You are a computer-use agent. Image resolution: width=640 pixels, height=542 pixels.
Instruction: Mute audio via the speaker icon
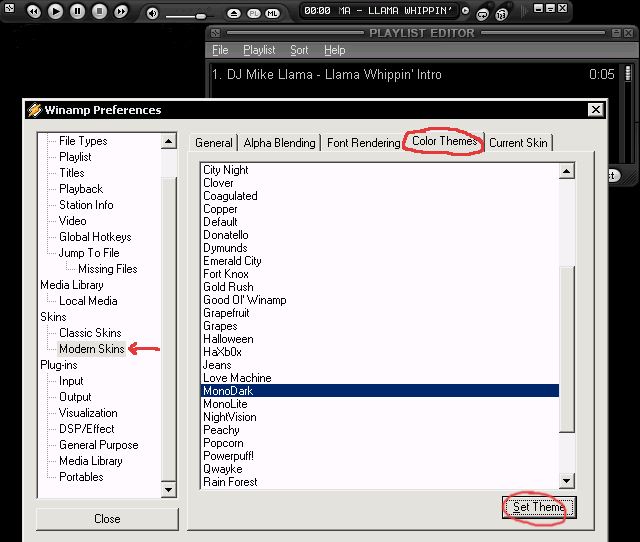coord(153,13)
